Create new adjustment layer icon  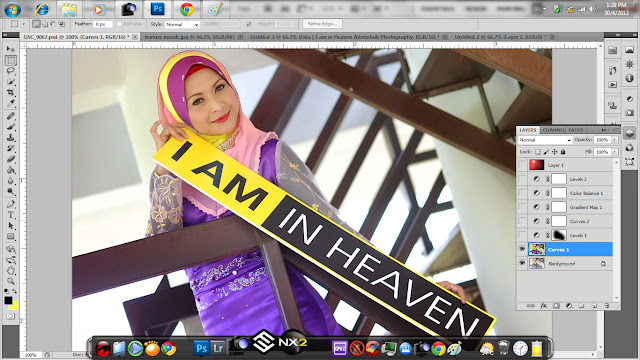[569, 305]
